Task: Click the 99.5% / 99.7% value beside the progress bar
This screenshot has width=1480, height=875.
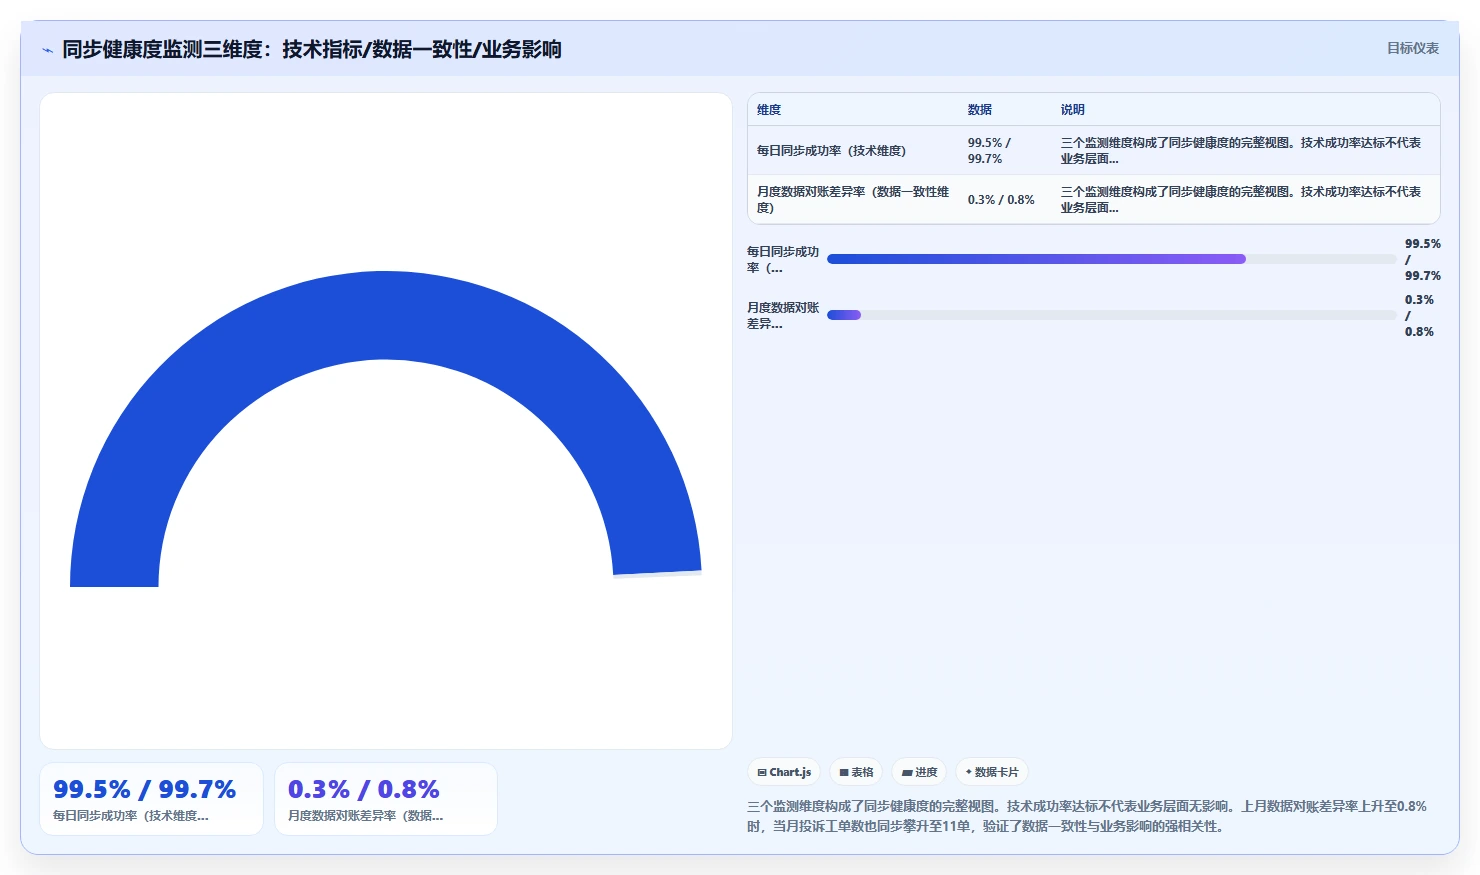Action: coord(1422,260)
